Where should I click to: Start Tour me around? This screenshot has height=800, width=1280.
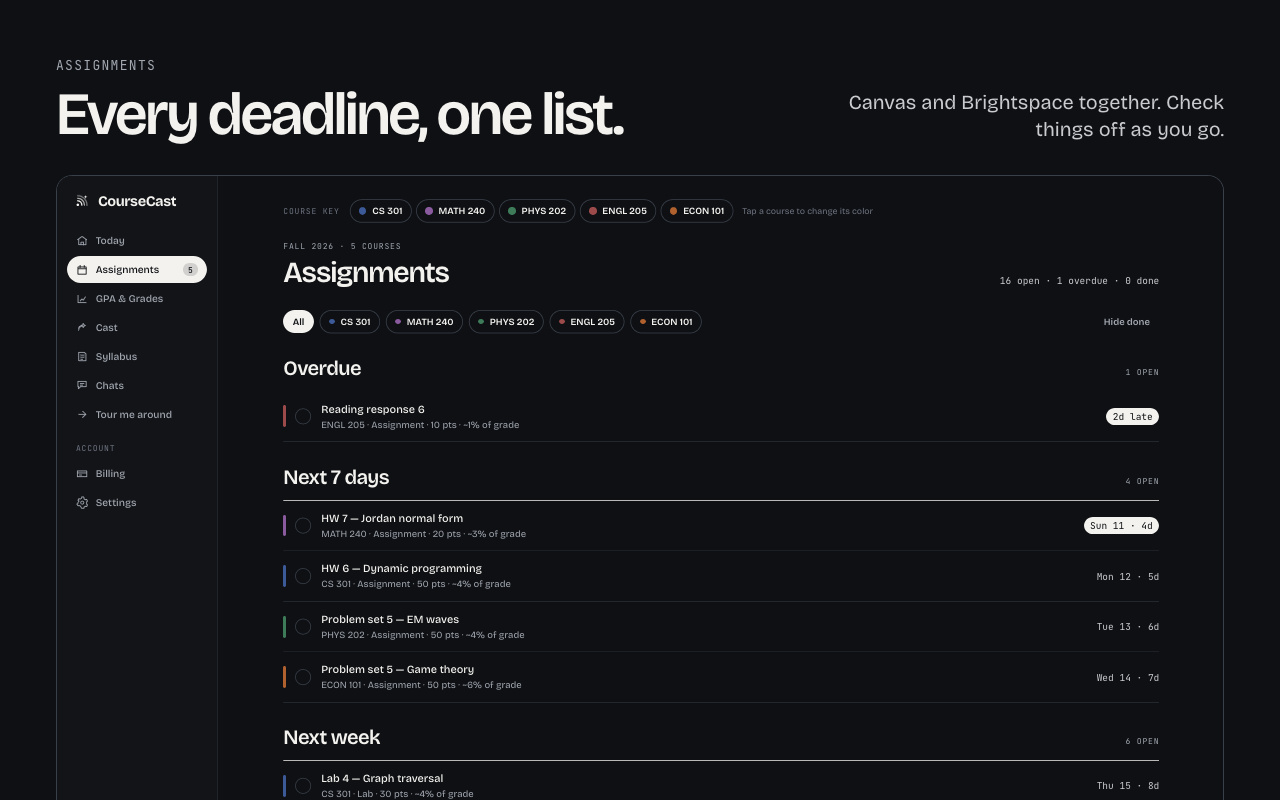[137, 414]
